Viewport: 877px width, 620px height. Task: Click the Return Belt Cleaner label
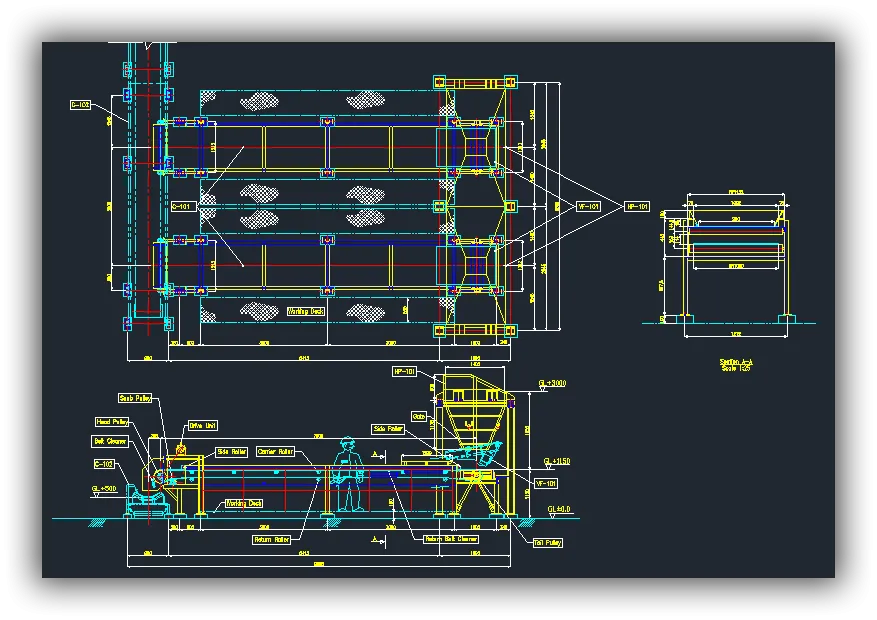(x=452, y=538)
